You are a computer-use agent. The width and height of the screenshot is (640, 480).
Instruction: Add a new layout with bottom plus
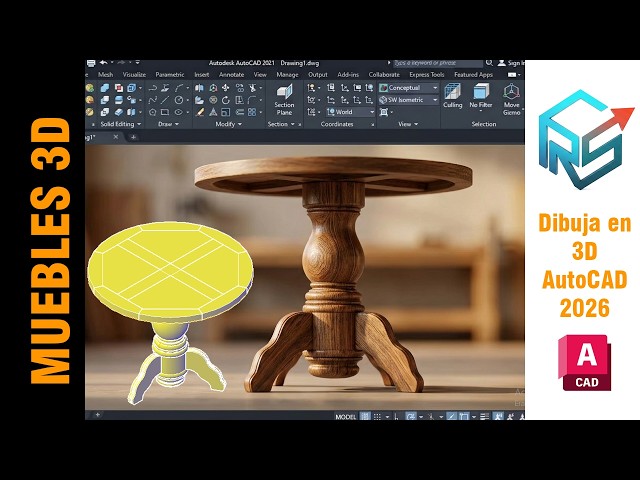coord(98,415)
